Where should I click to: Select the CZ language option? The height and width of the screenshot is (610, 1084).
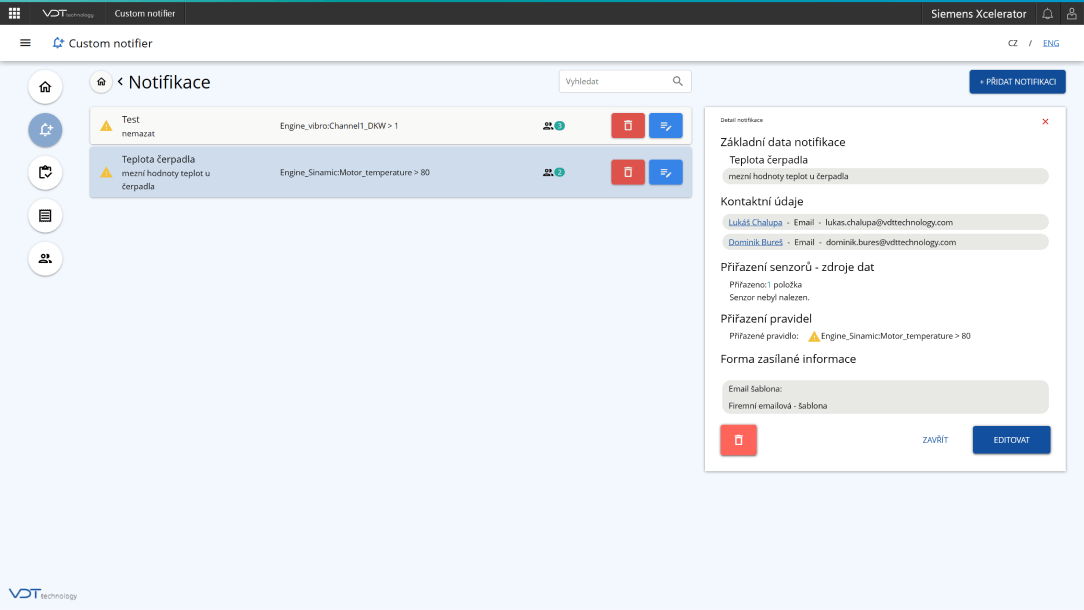tap(1013, 43)
